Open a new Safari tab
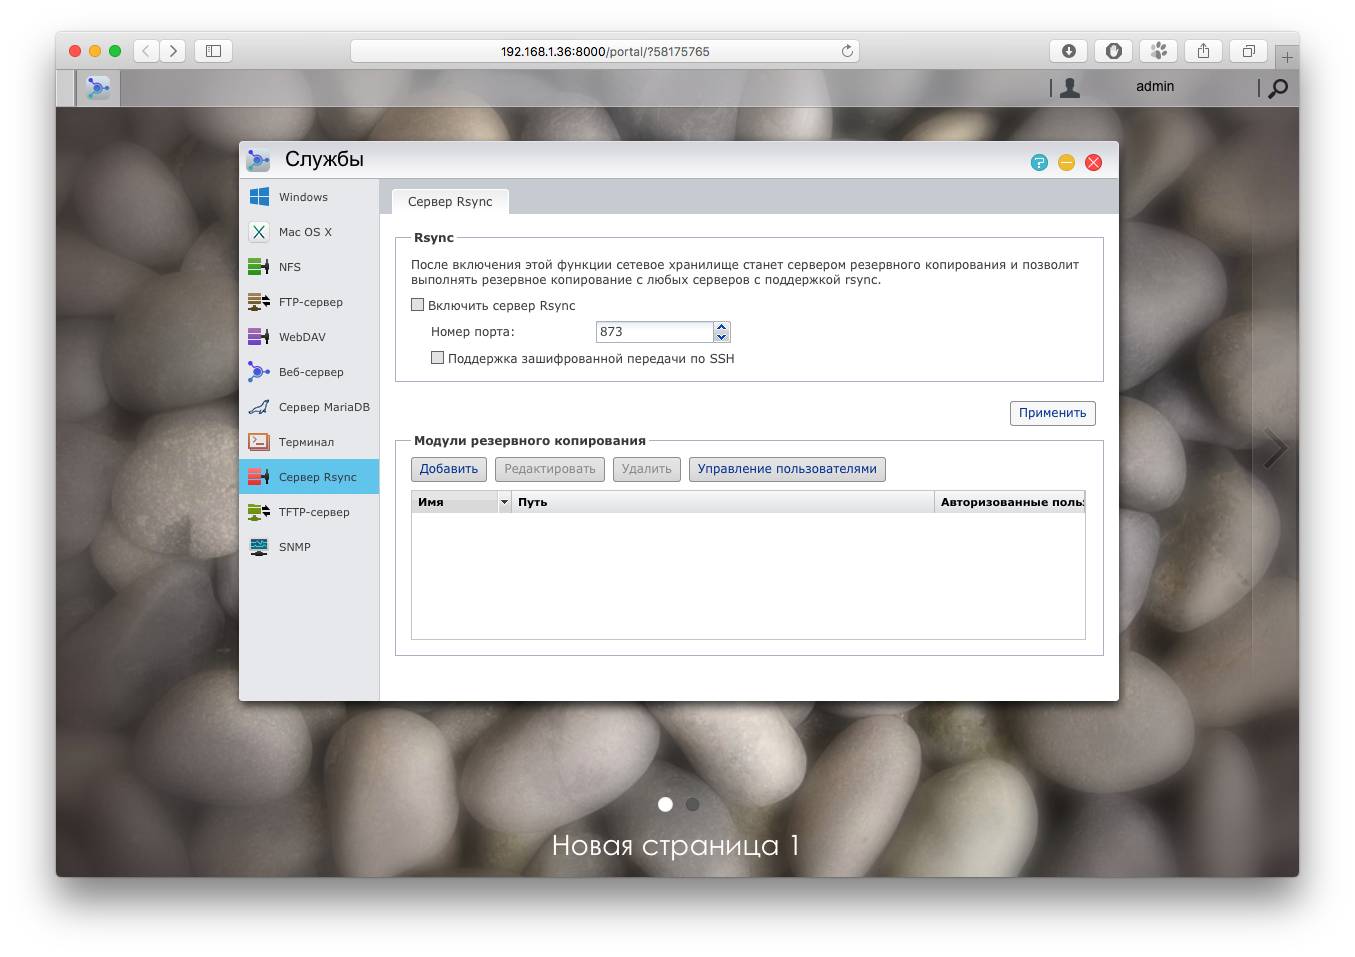The height and width of the screenshot is (957, 1355). 1287,57
